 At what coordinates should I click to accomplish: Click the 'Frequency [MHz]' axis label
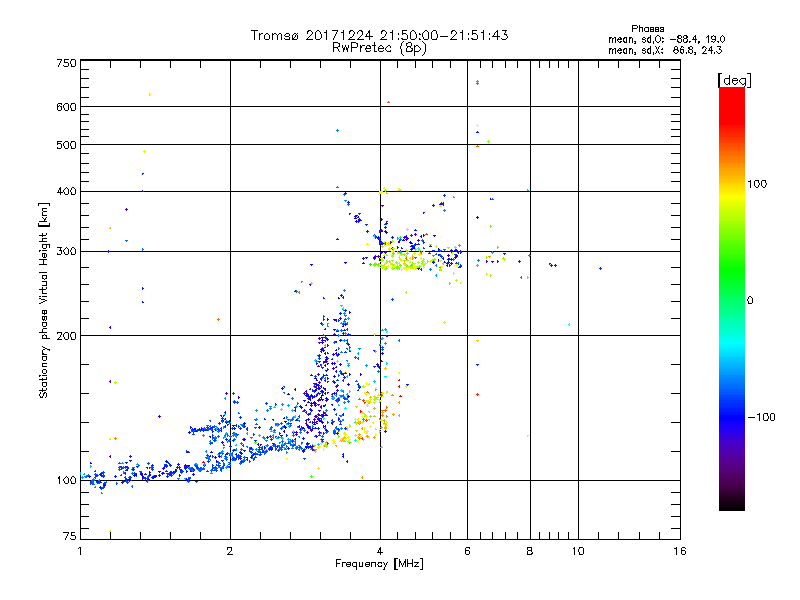pyautogui.click(x=379, y=564)
